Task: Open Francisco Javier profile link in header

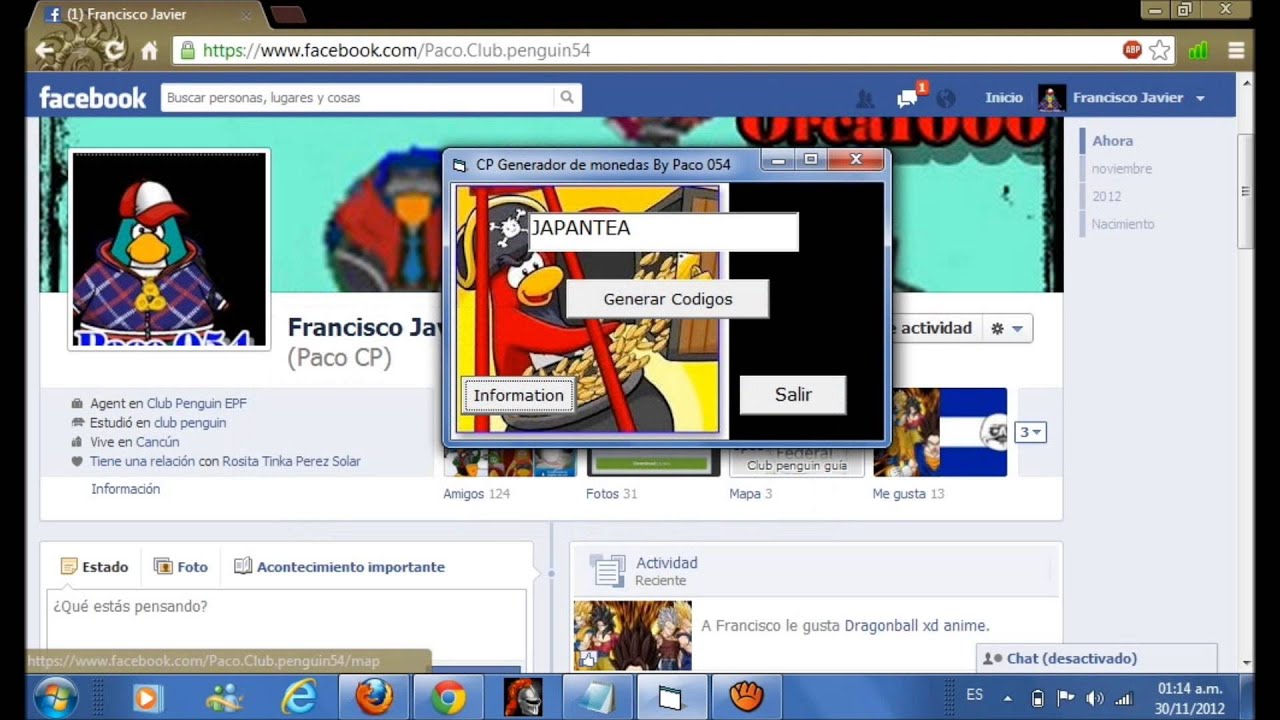Action: [x=1127, y=98]
